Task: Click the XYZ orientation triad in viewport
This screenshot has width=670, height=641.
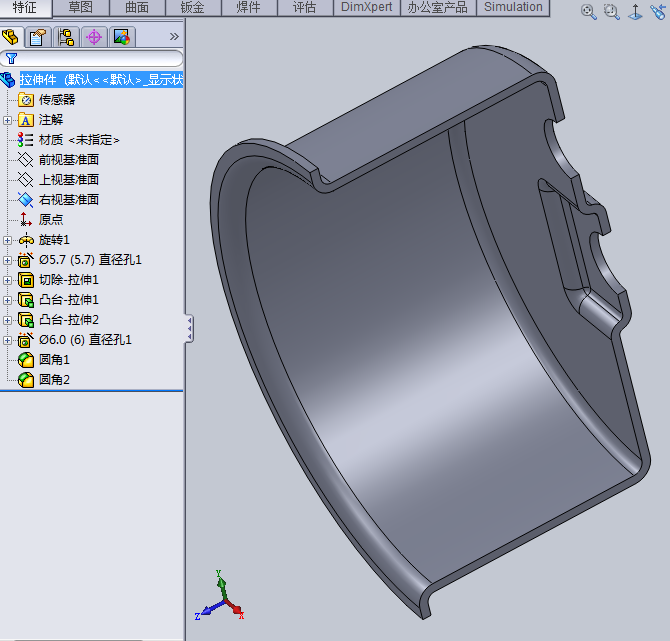Action: 219,596
